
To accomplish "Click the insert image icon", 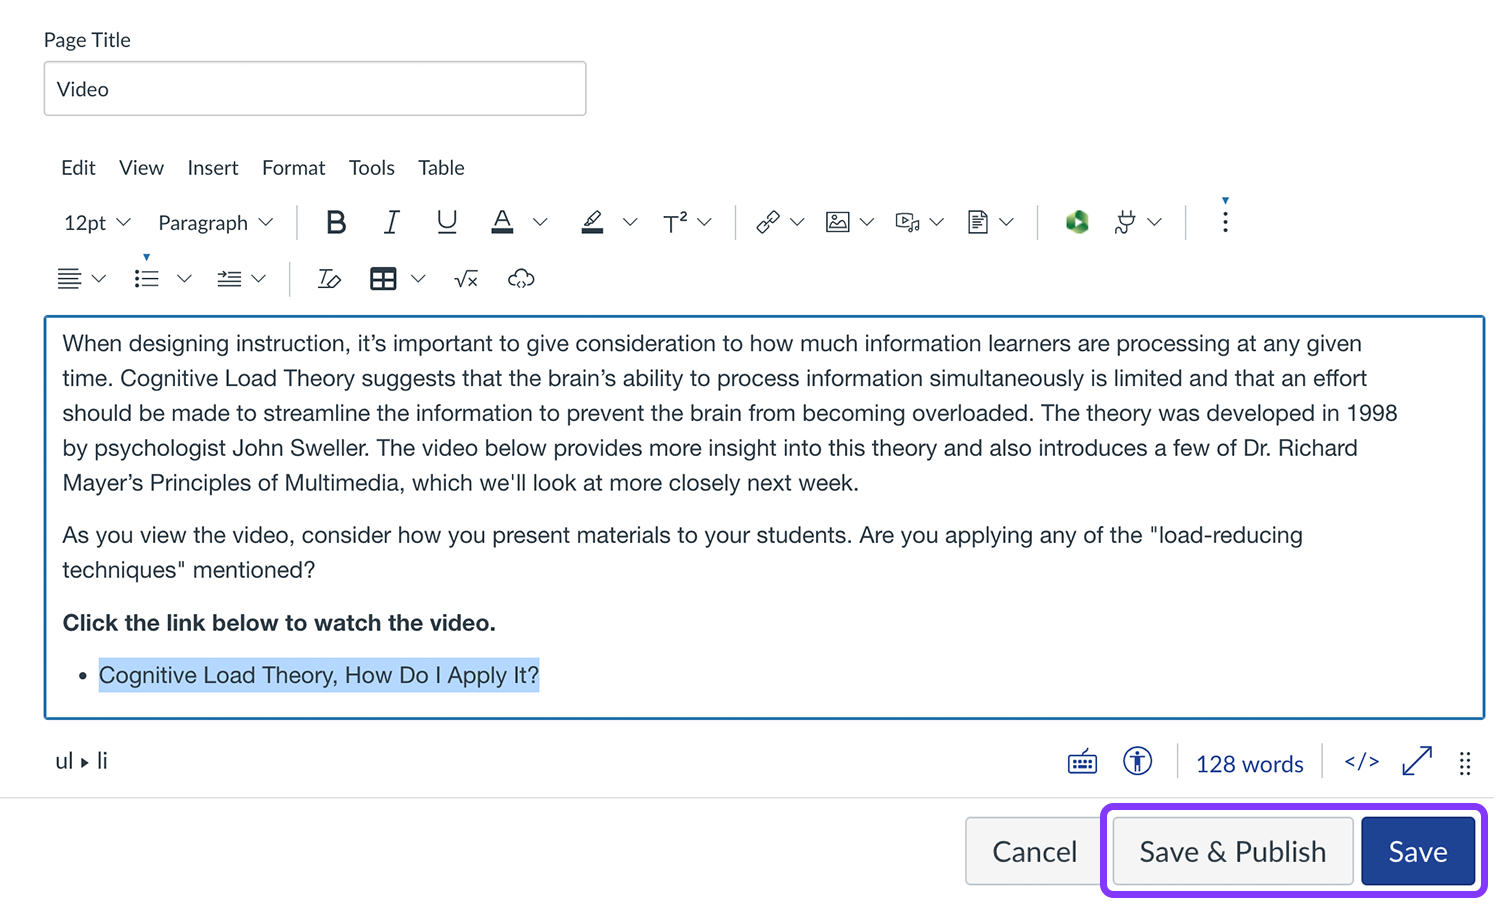I will [838, 222].
